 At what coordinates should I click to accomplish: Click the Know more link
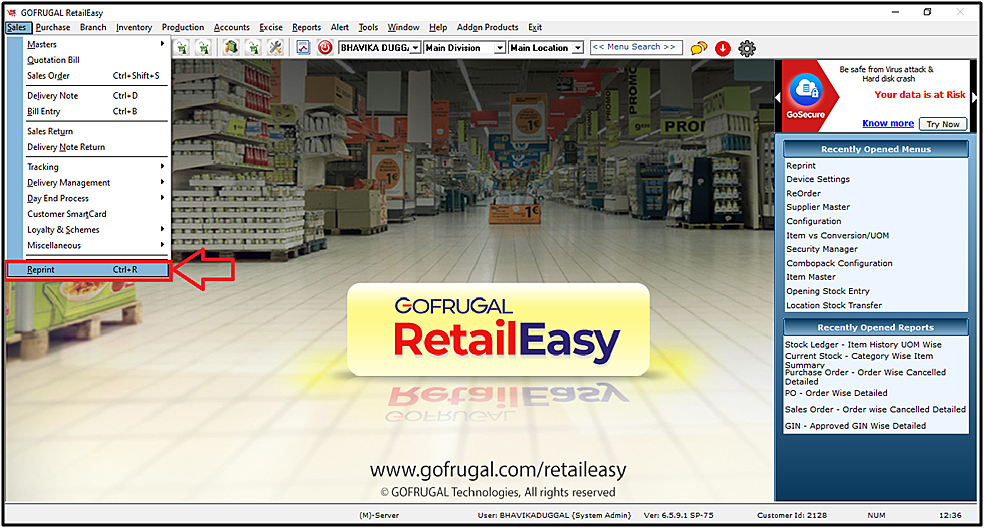[887, 123]
